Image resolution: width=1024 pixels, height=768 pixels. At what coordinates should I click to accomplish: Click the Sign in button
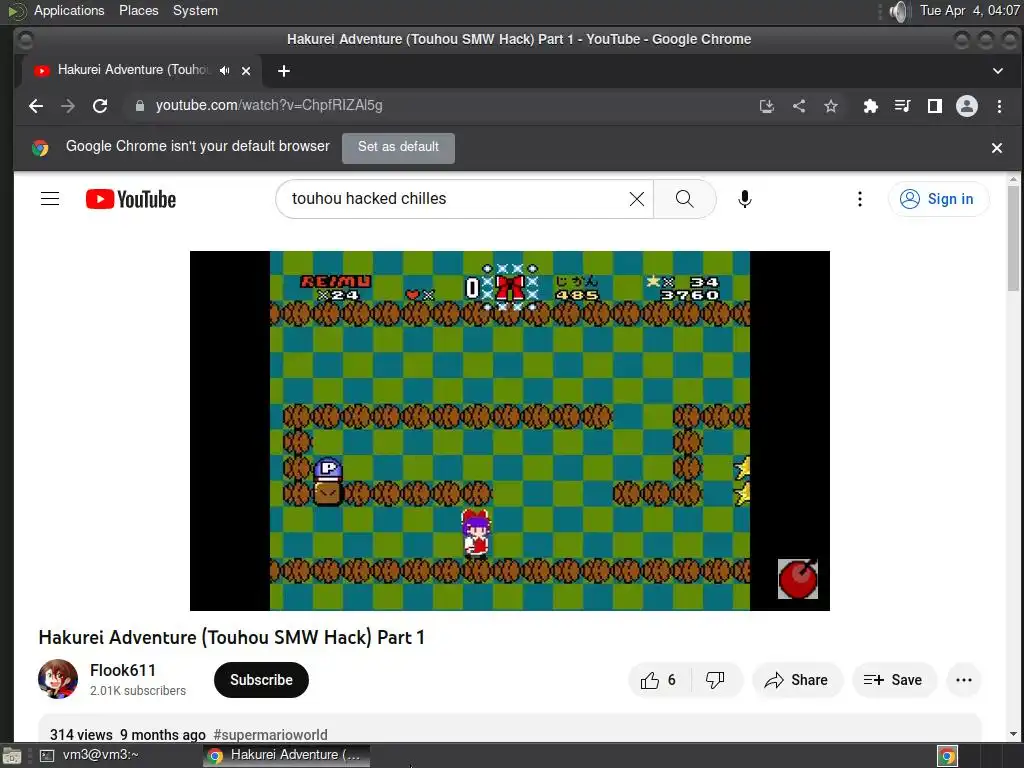[938, 199]
